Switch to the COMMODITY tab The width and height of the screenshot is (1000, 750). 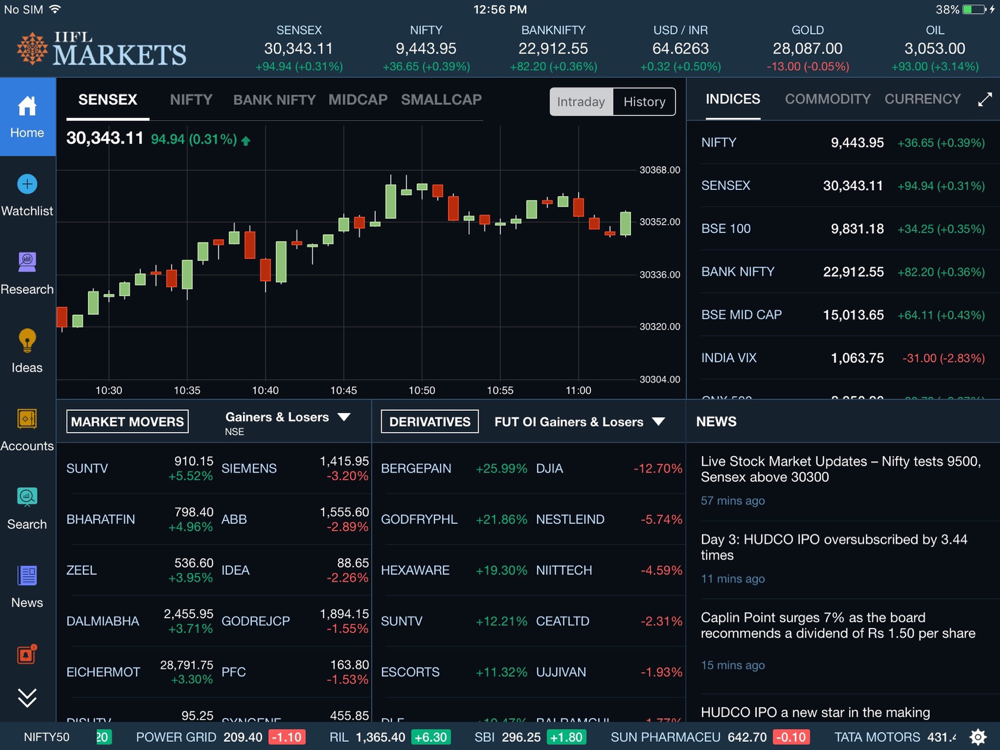tap(827, 99)
